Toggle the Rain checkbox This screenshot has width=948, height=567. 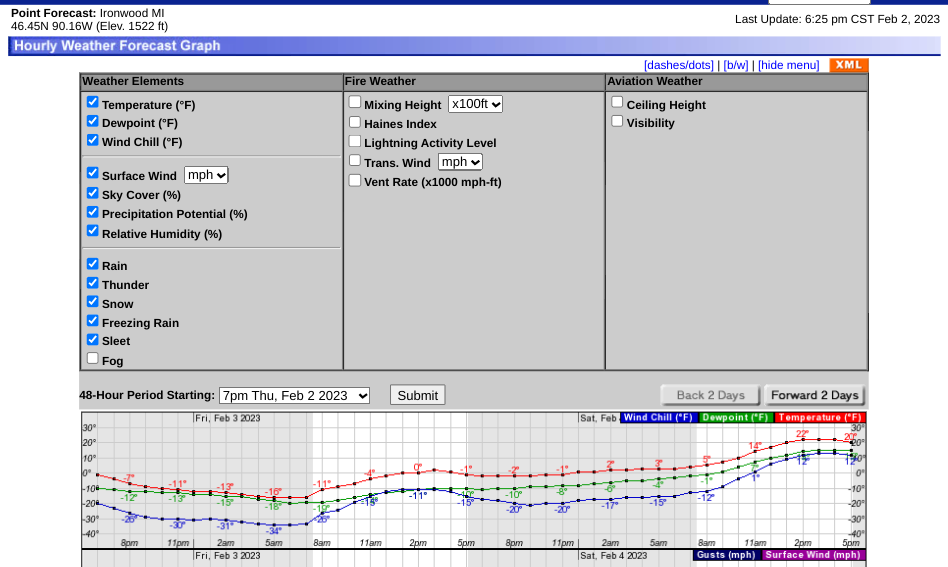point(93,264)
